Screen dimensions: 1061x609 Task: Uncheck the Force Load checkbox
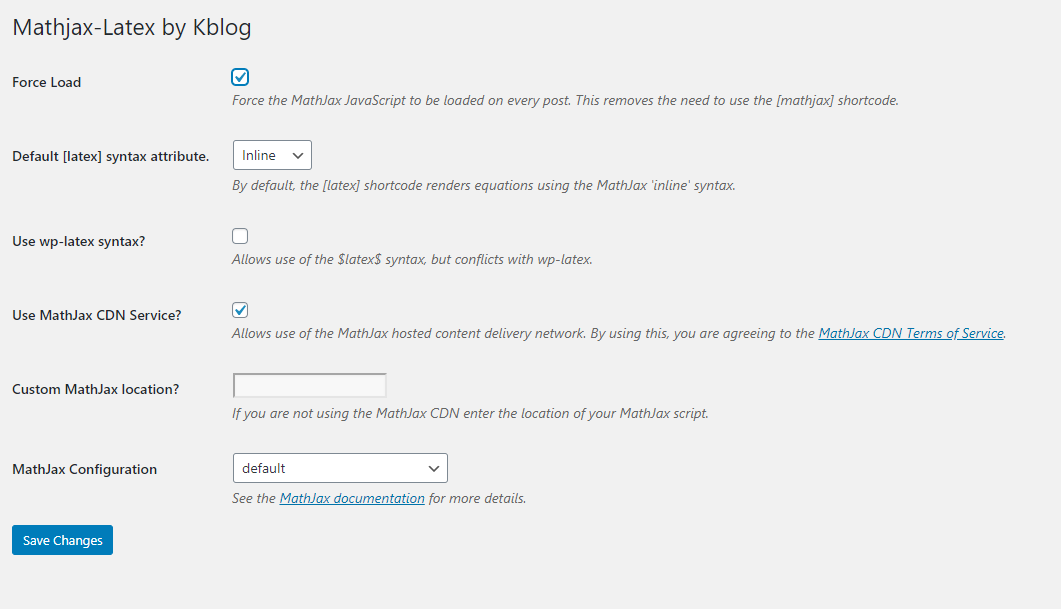coord(240,77)
